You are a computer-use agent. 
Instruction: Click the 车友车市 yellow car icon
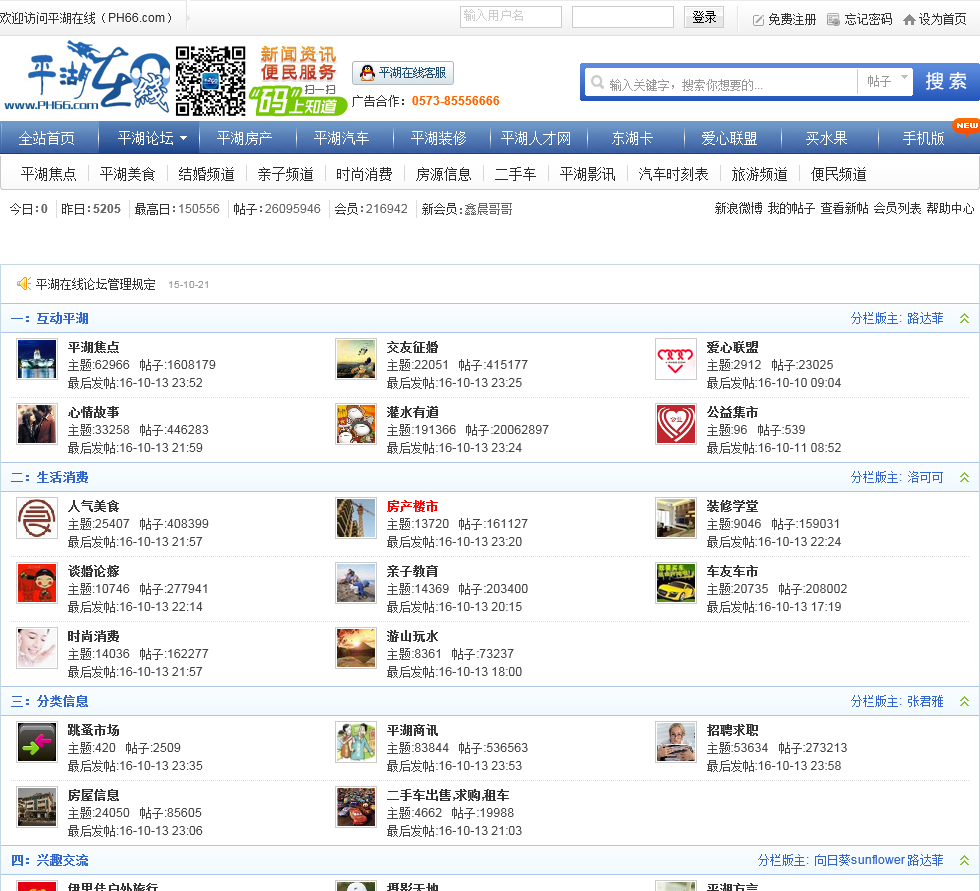coord(676,583)
